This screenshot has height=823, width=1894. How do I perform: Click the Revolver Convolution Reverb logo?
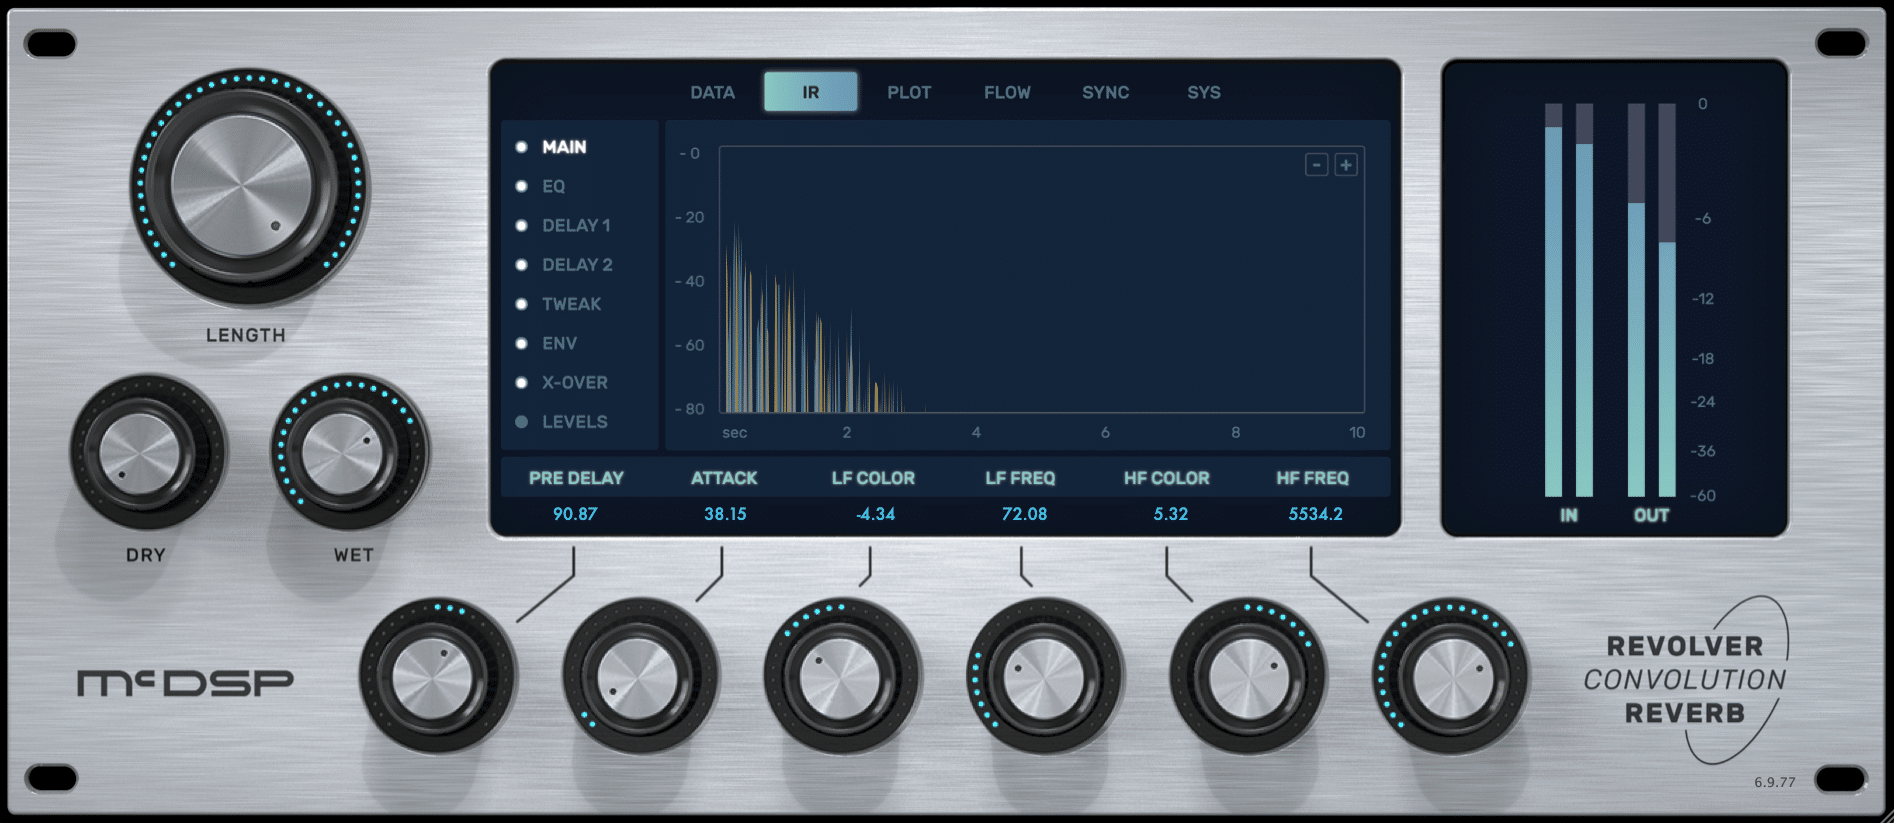(x=1685, y=680)
